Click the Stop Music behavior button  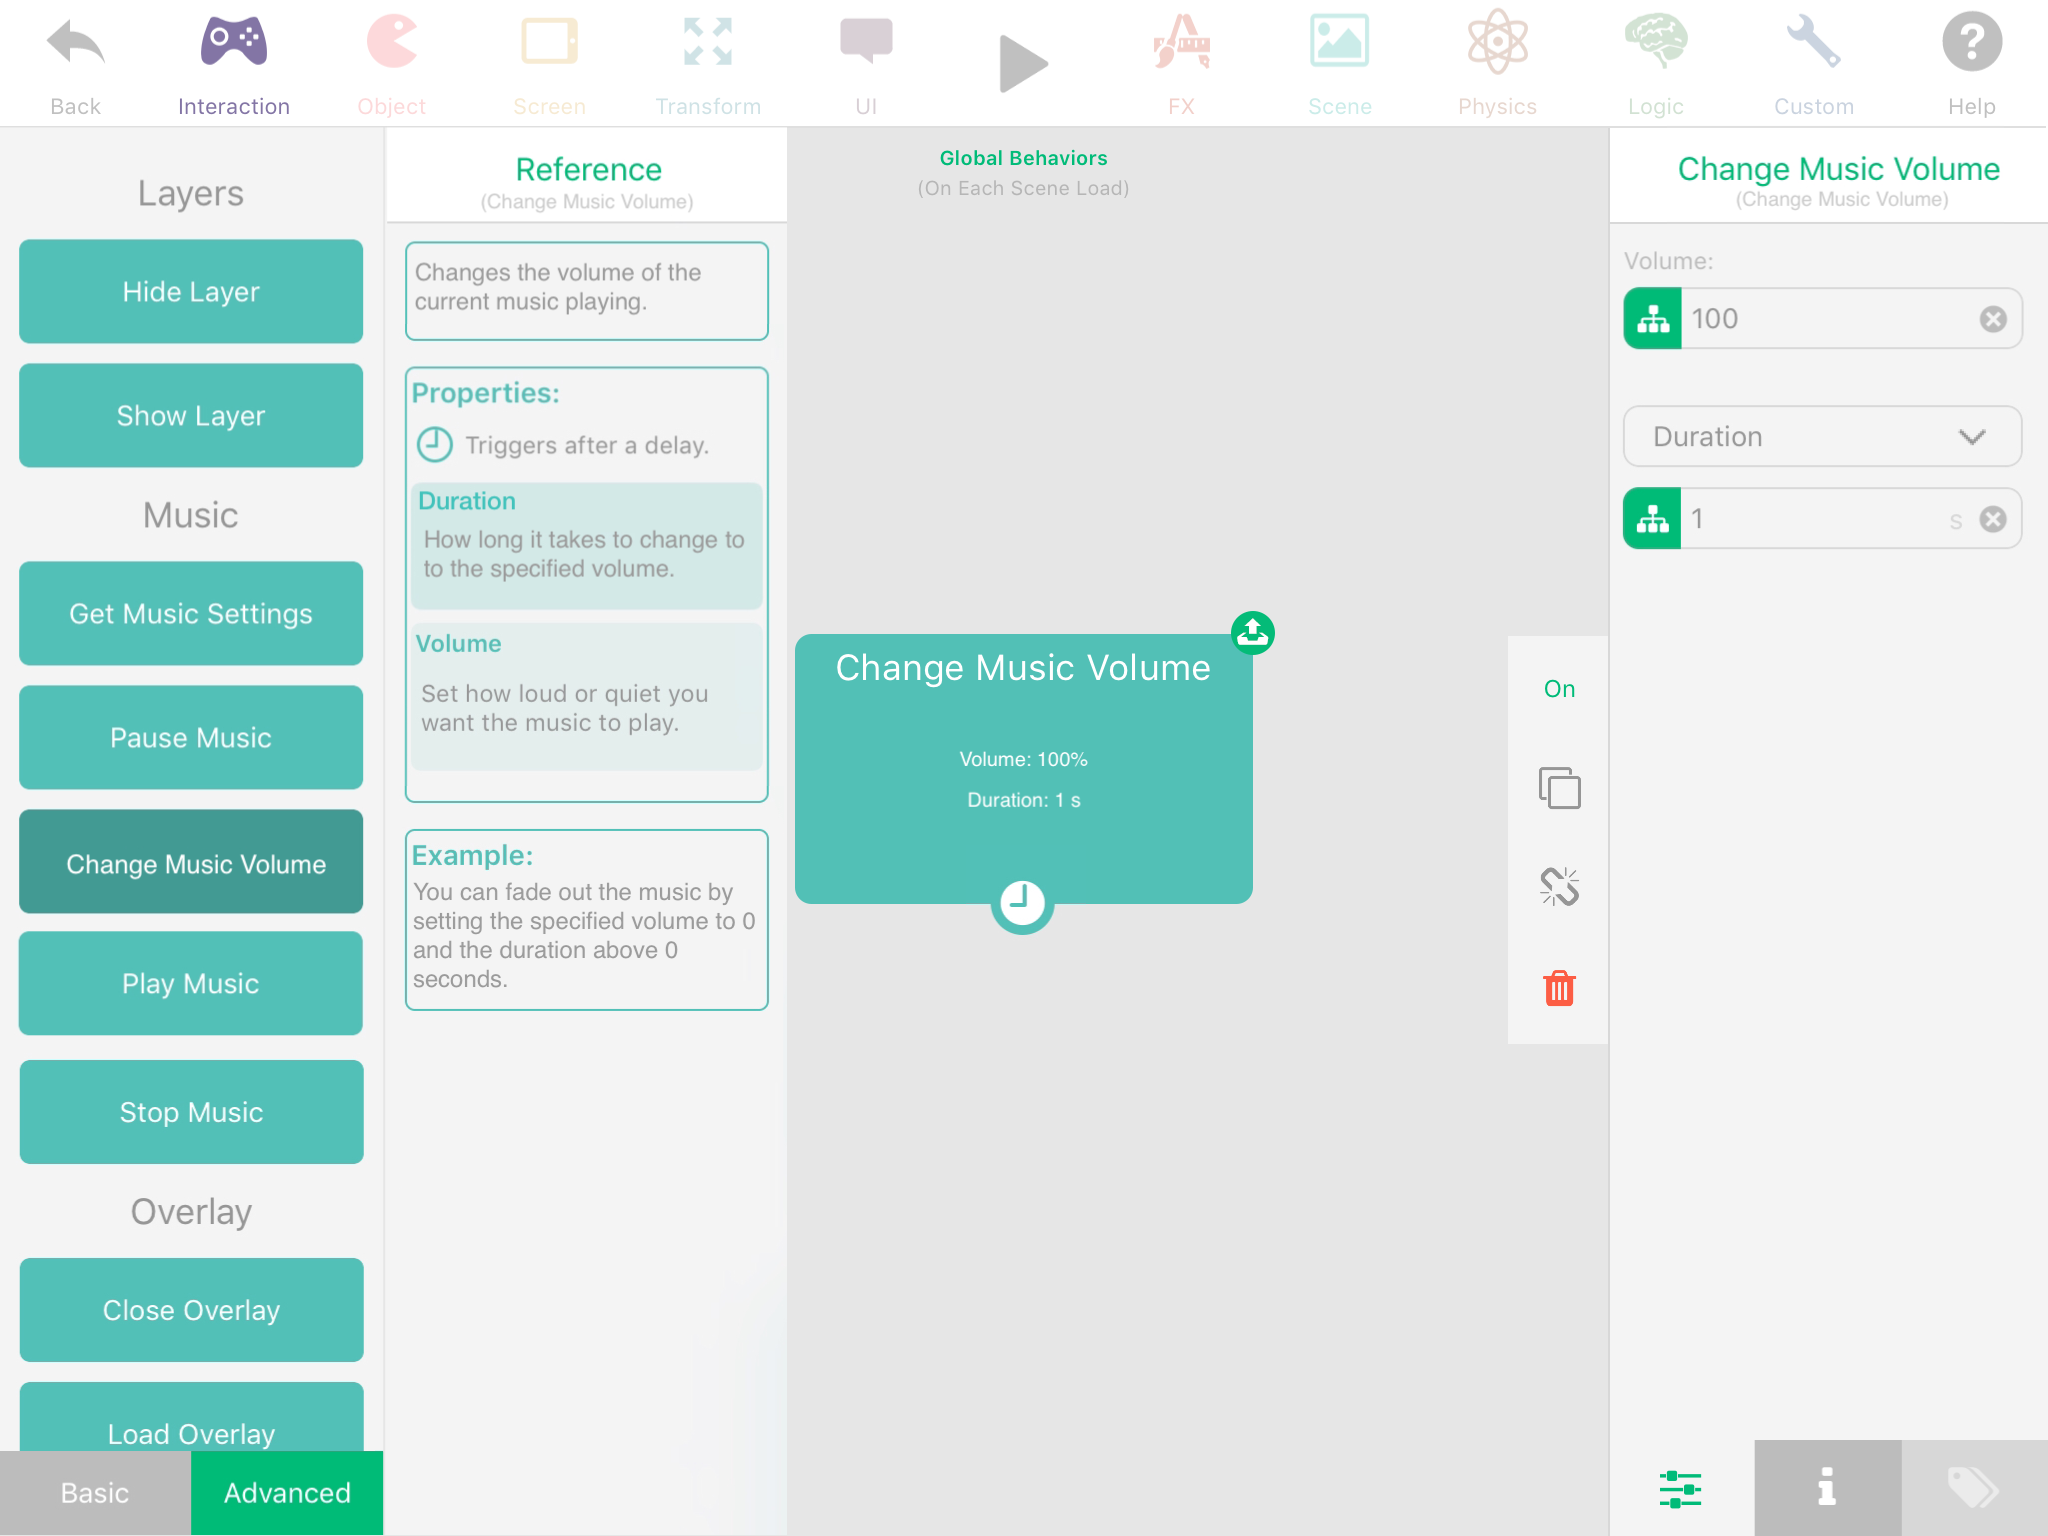pyautogui.click(x=191, y=1112)
